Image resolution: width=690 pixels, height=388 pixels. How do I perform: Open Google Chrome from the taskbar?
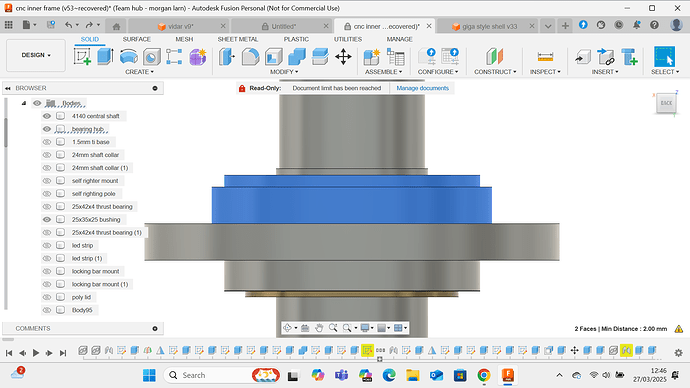tap(484, 375)
